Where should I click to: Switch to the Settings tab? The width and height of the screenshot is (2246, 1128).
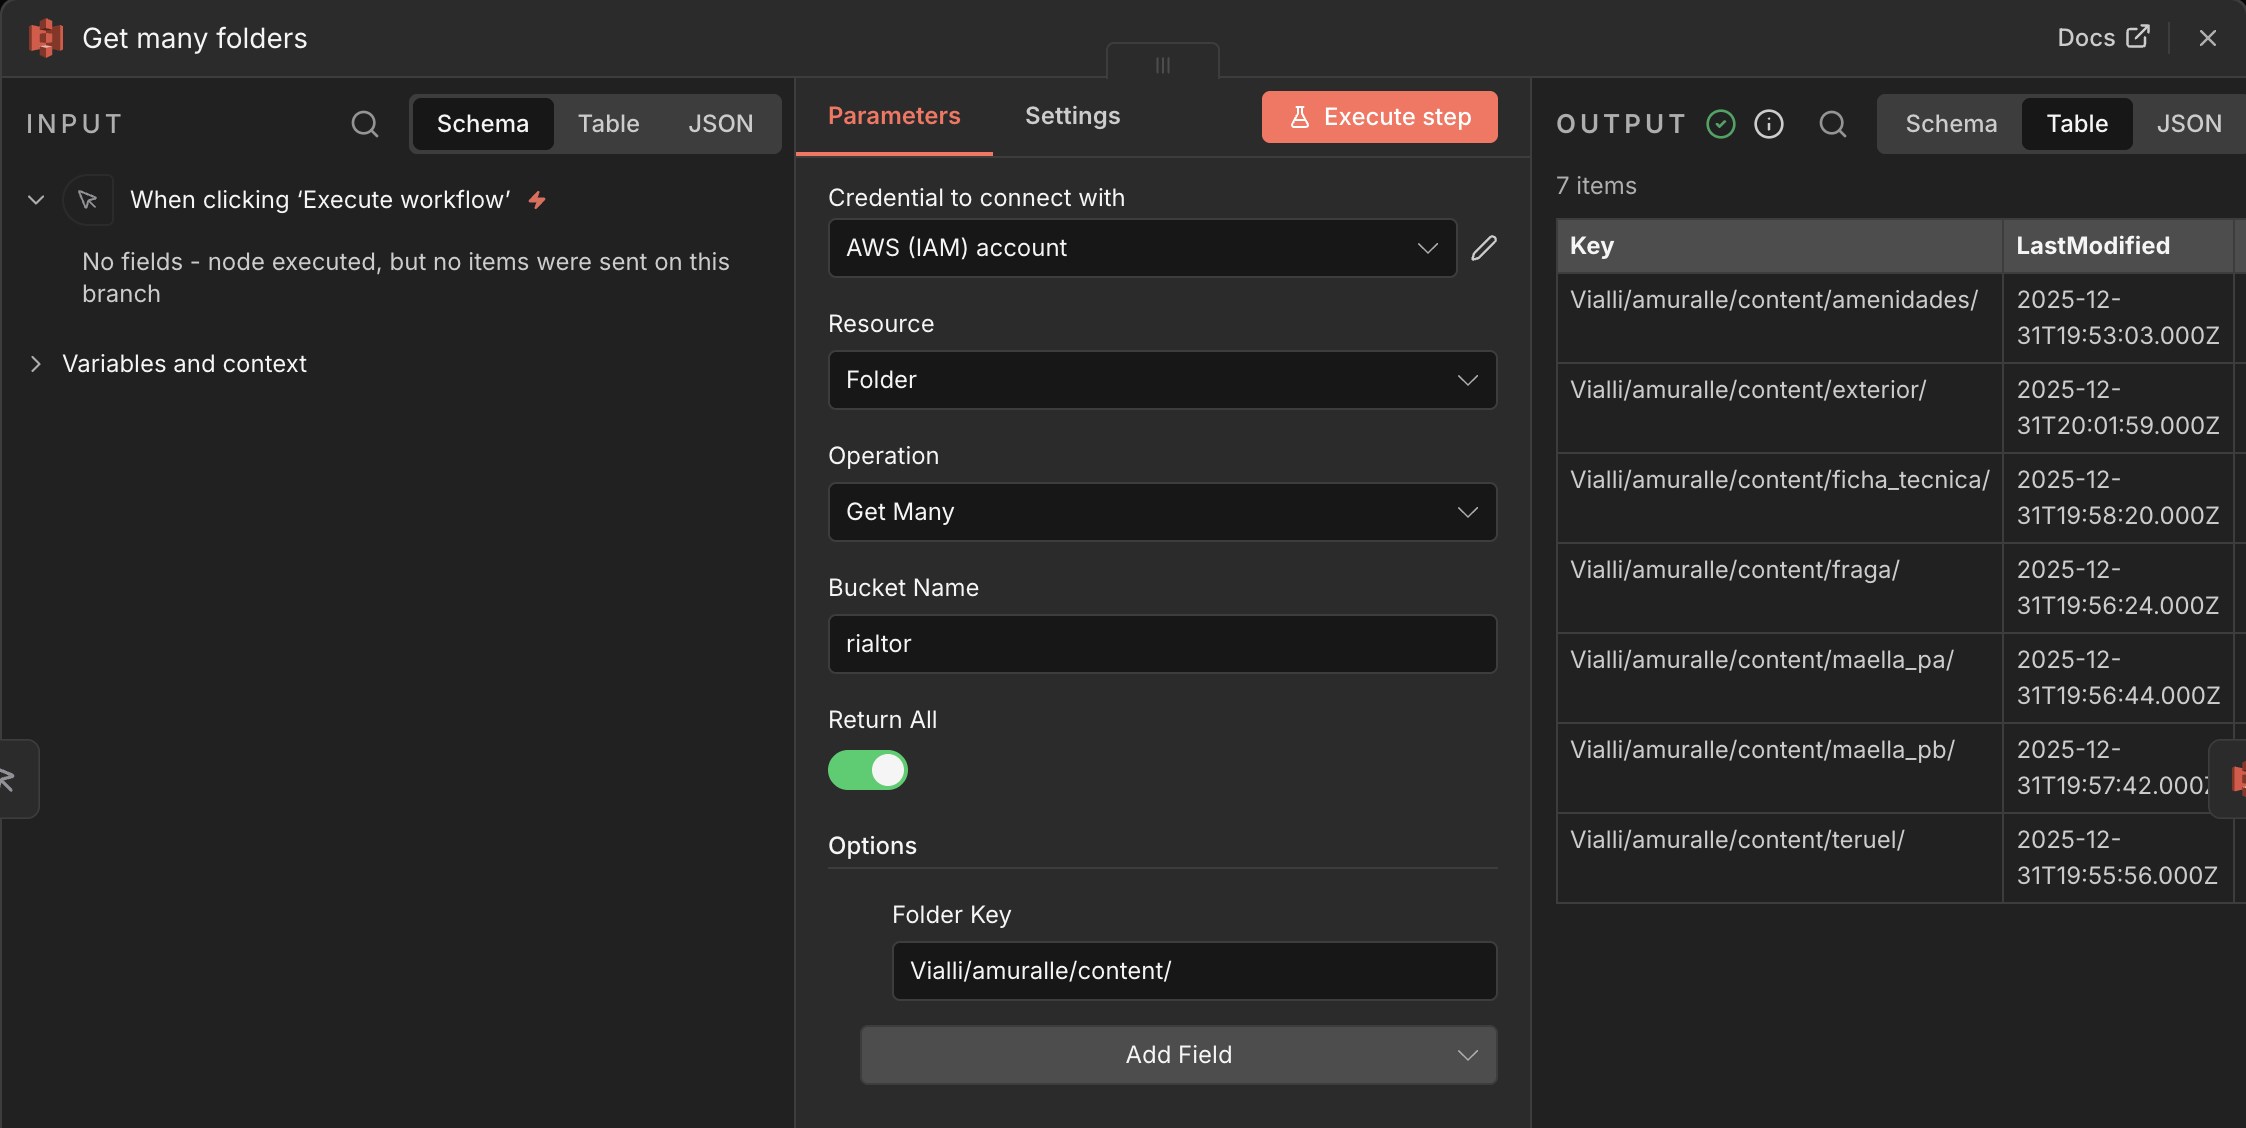[x=1072, y=116]
